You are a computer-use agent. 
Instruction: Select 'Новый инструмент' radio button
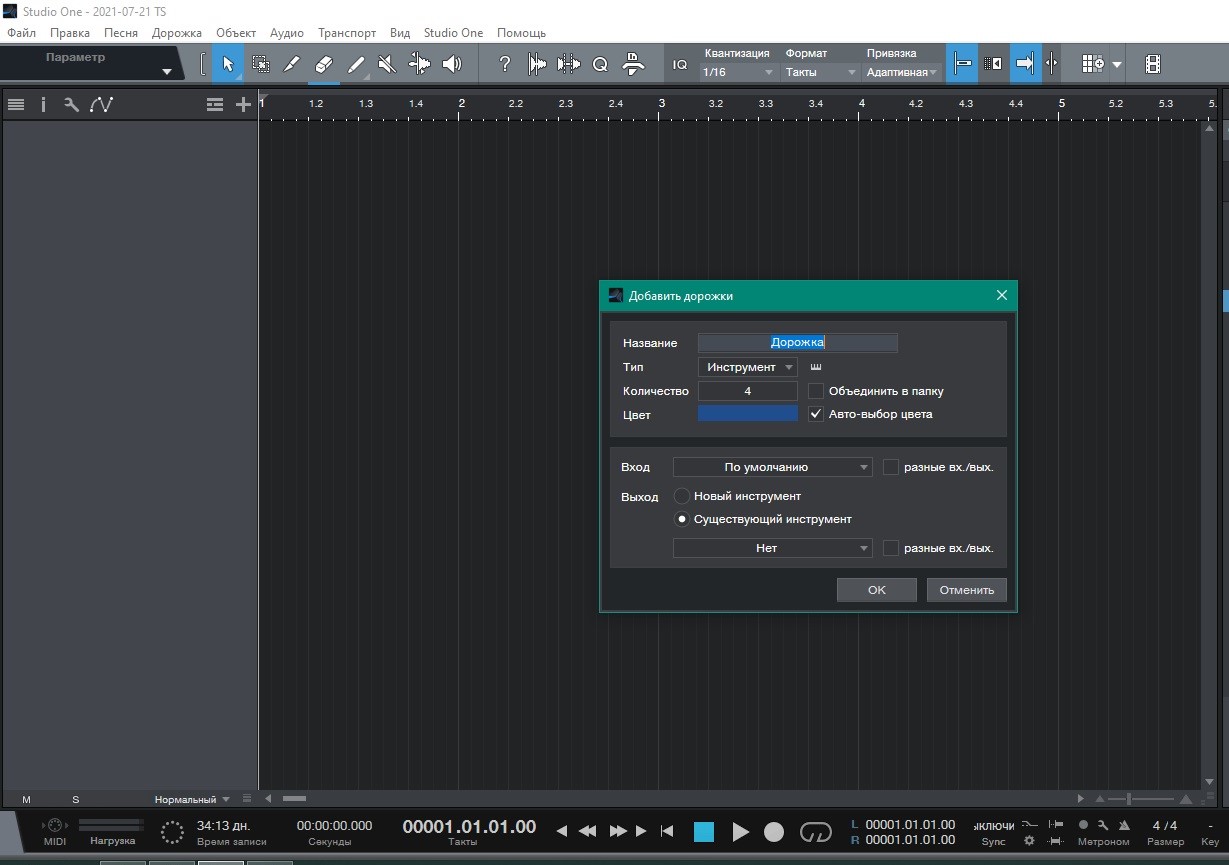click(x=682, y=496)
